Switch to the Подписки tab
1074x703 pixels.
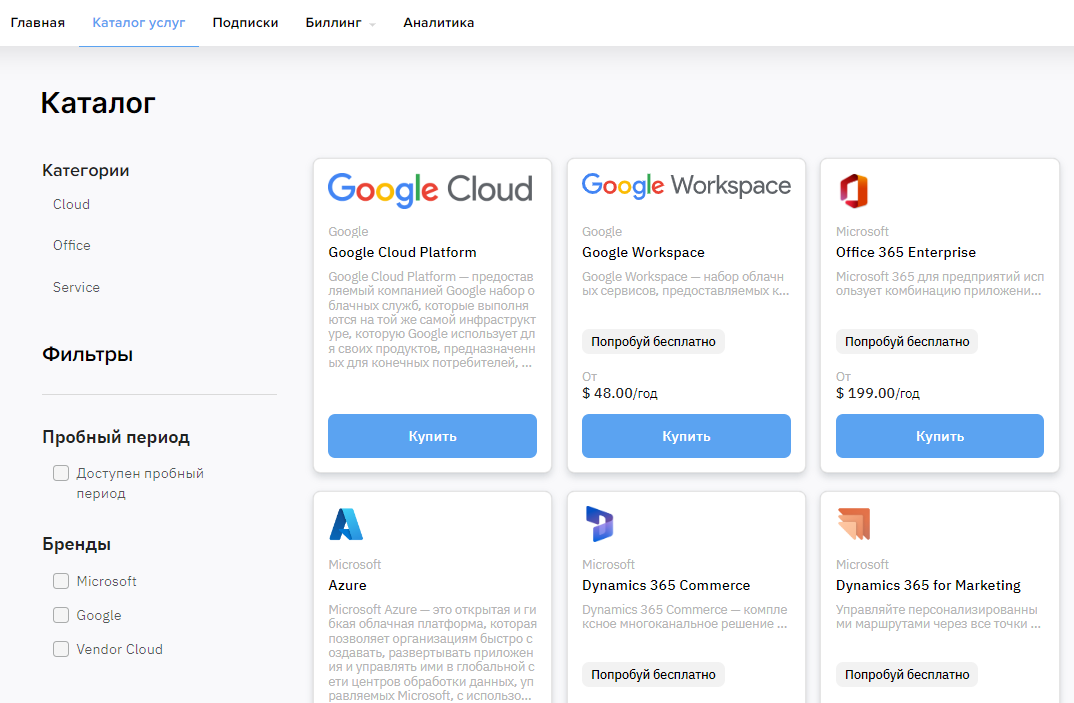coord(245,23)
